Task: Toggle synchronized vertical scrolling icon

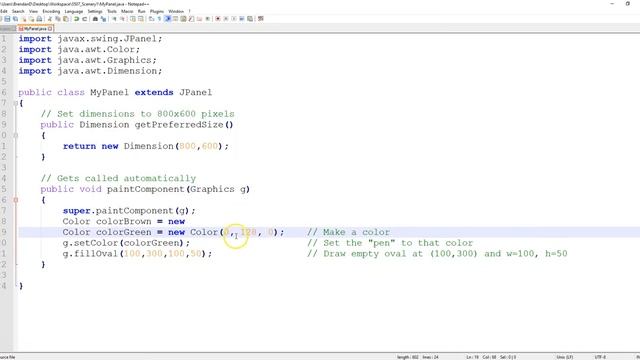Action: coord(132,19)
